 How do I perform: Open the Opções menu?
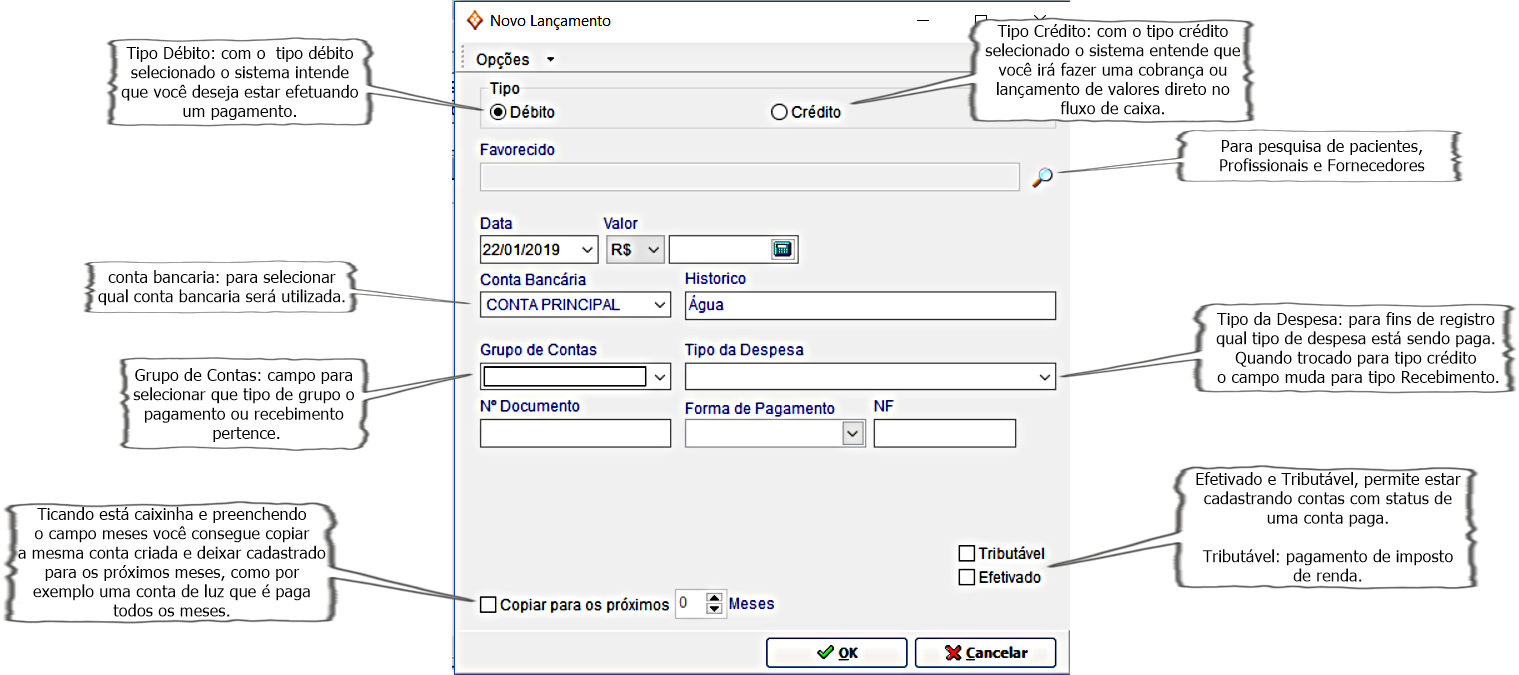(514, 59)
